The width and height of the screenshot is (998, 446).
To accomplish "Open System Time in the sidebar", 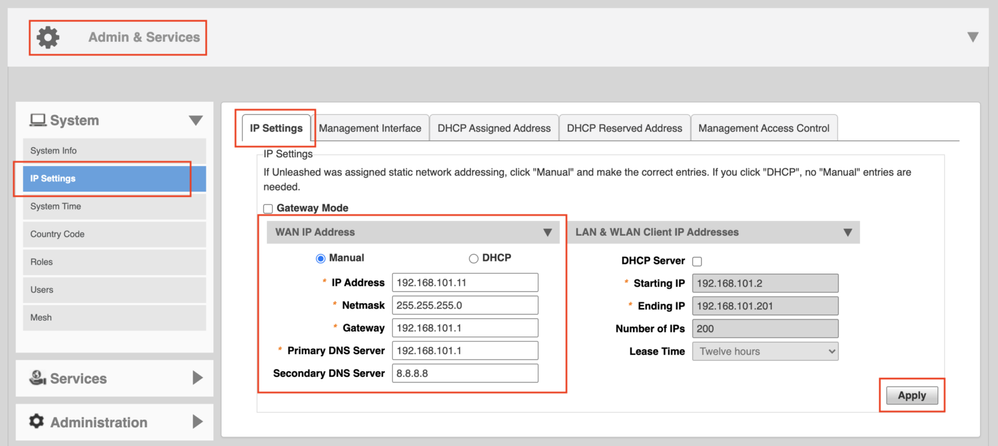I will [56, 206].
